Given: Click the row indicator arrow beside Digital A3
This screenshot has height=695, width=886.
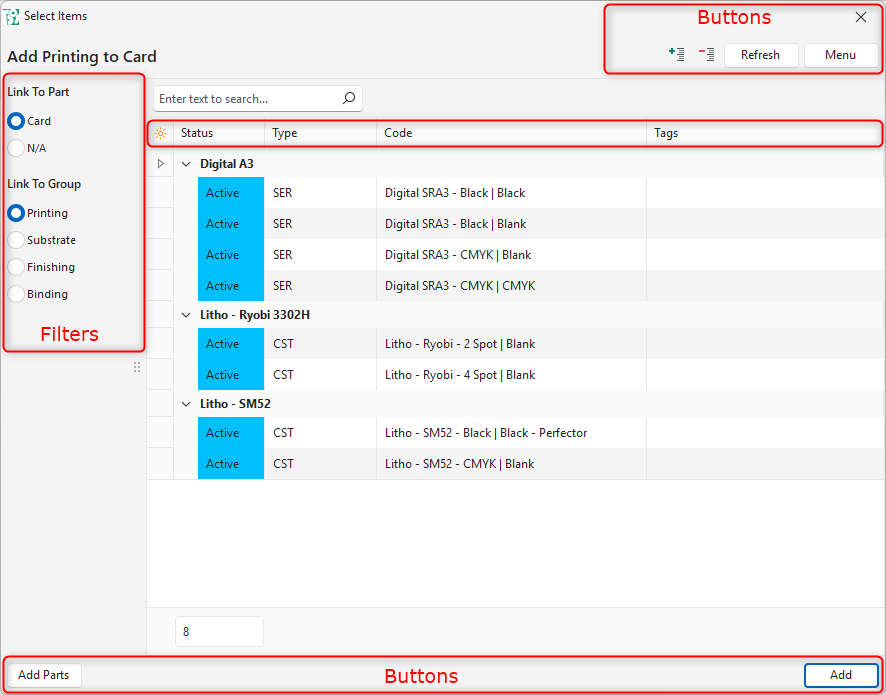Looking at the screenshot, I should point(160,163).
